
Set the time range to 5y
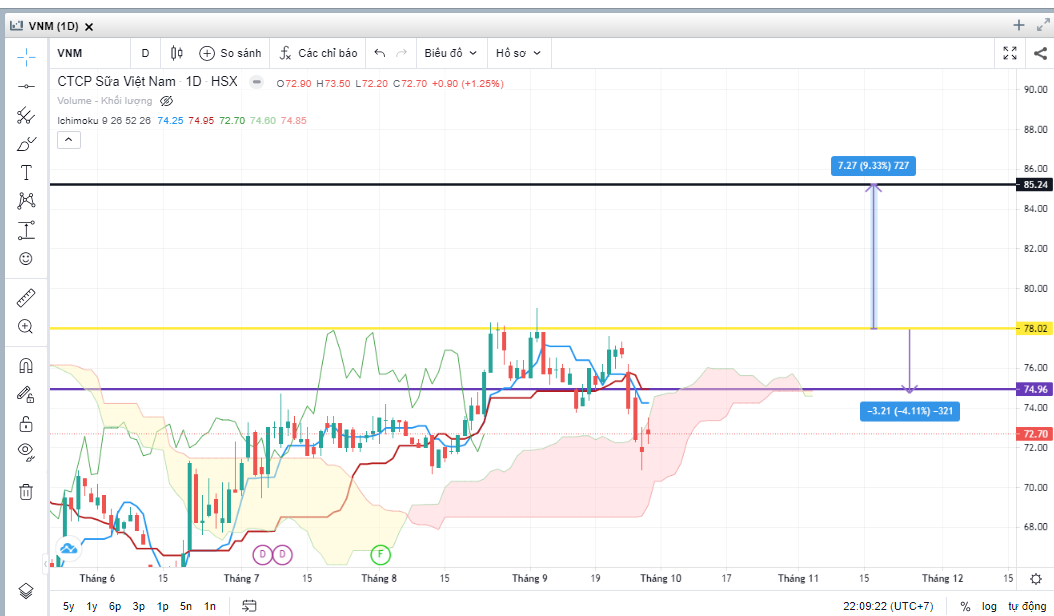(69, 606)
